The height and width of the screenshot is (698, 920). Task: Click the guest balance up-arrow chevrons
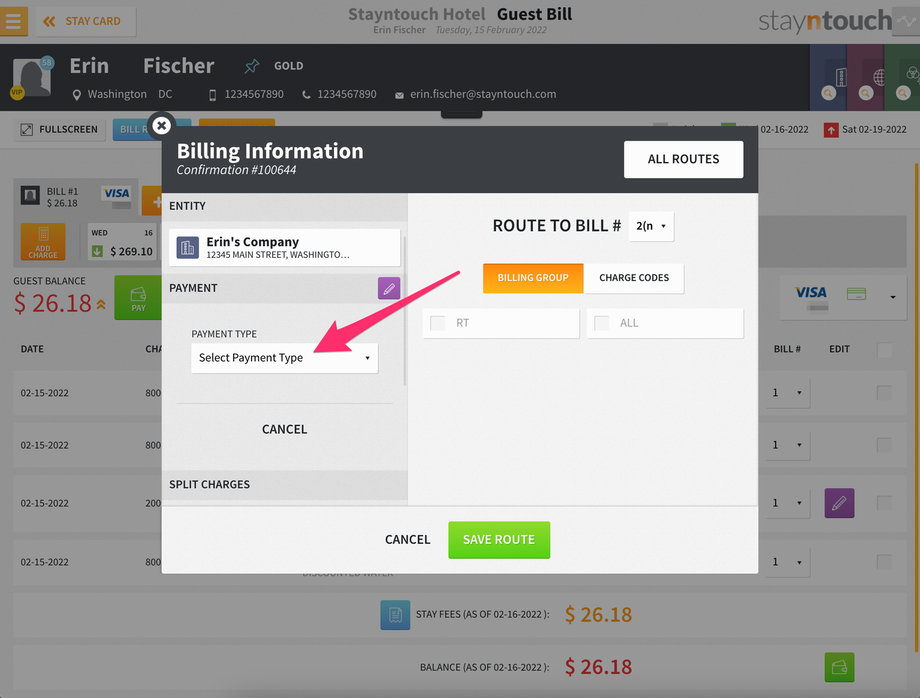(102, 304)
